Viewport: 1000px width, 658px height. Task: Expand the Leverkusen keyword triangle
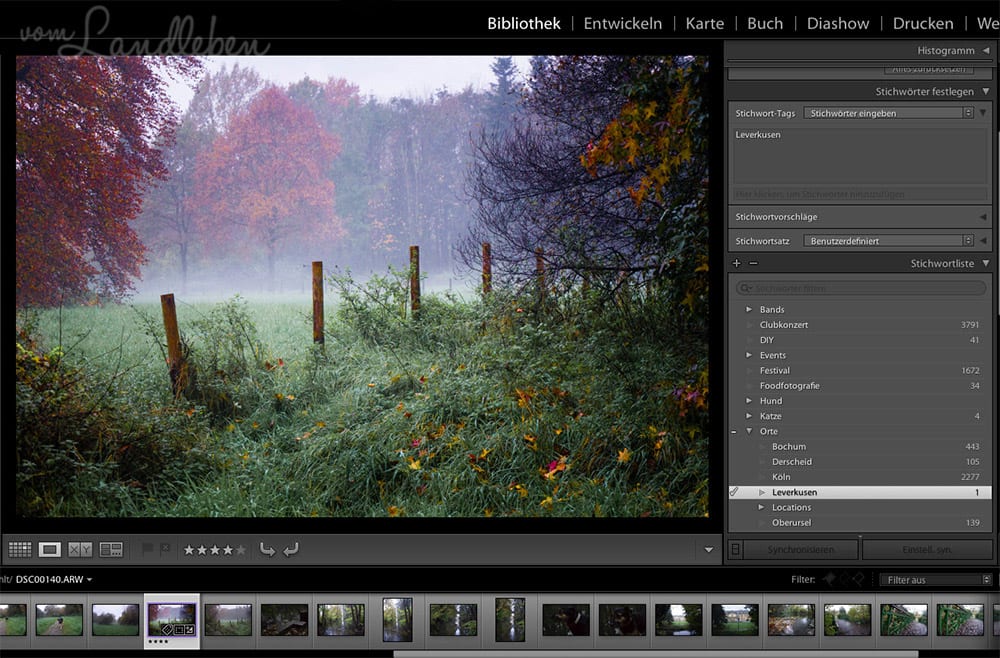point(761,492)
